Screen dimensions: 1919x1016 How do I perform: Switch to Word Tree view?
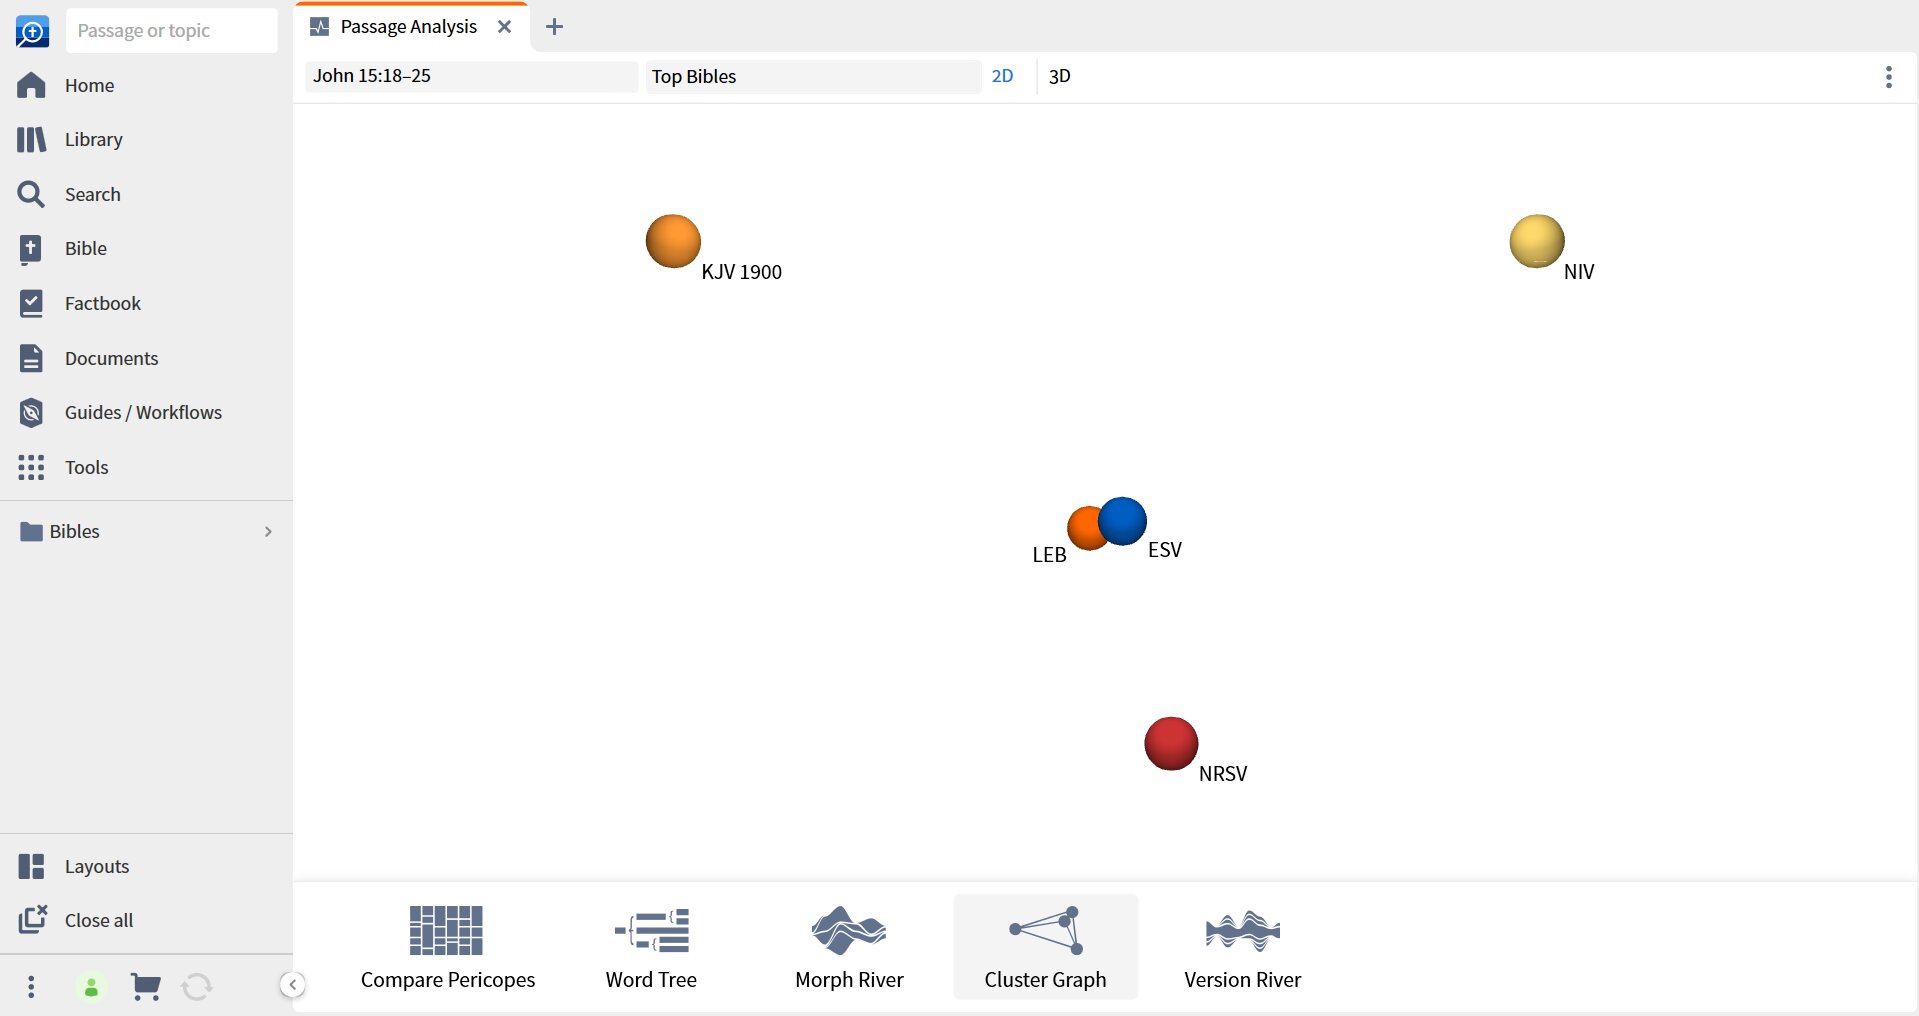(x=651, y=947)
